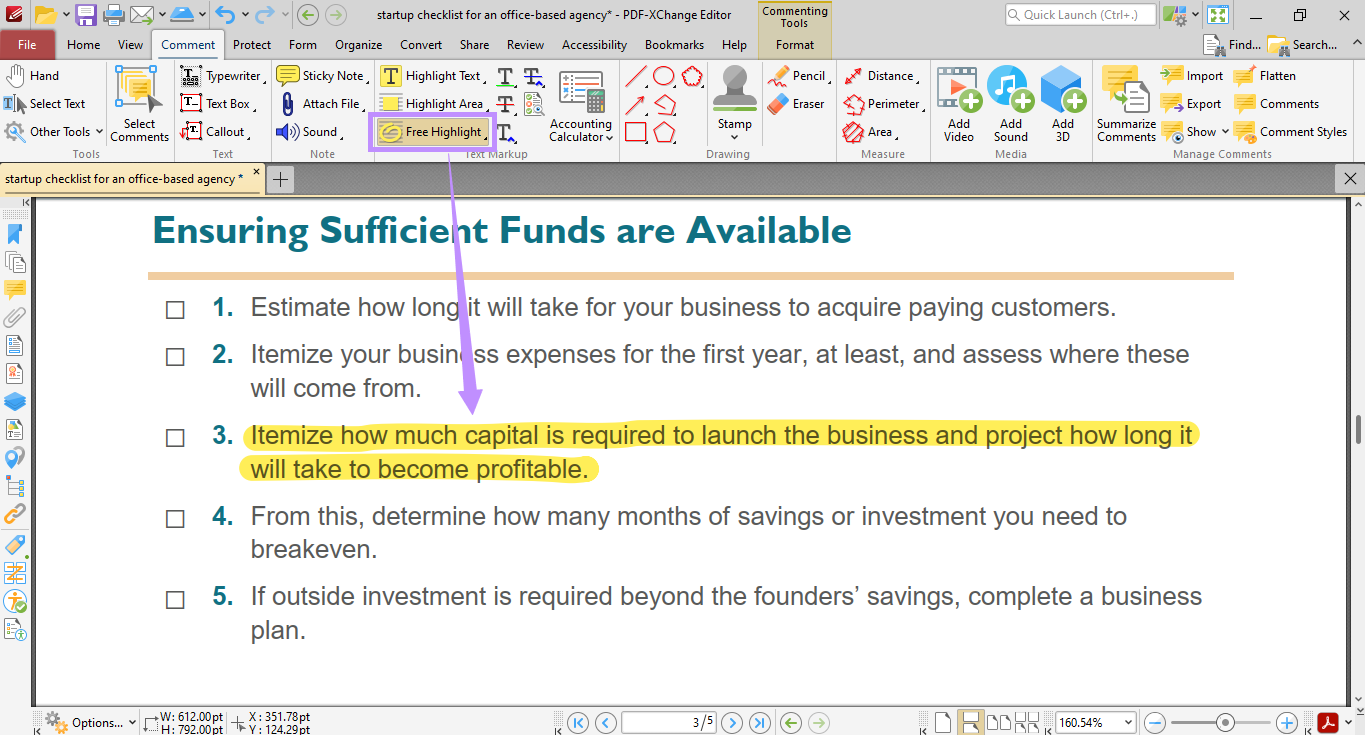This screenshot has height=735, width=1365.
Task: Select the Free Highlight tool
Action: [x=432, y=131]
